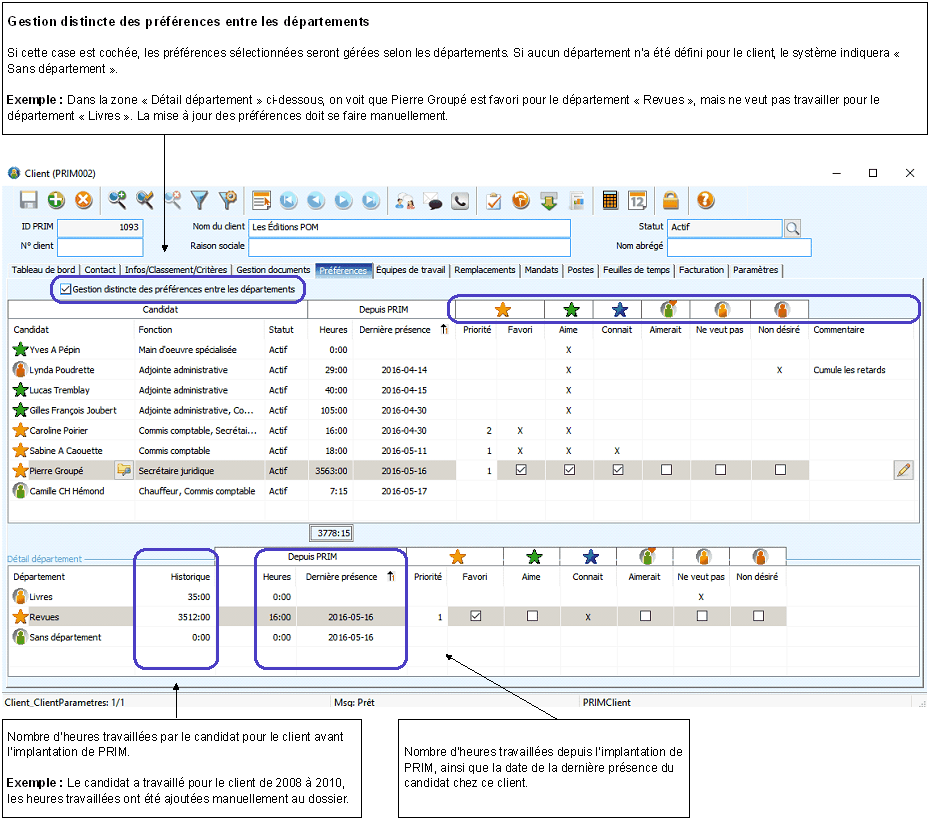Open the Facturation tab
This screenshot has width=930, height=820.
(701, 270)
